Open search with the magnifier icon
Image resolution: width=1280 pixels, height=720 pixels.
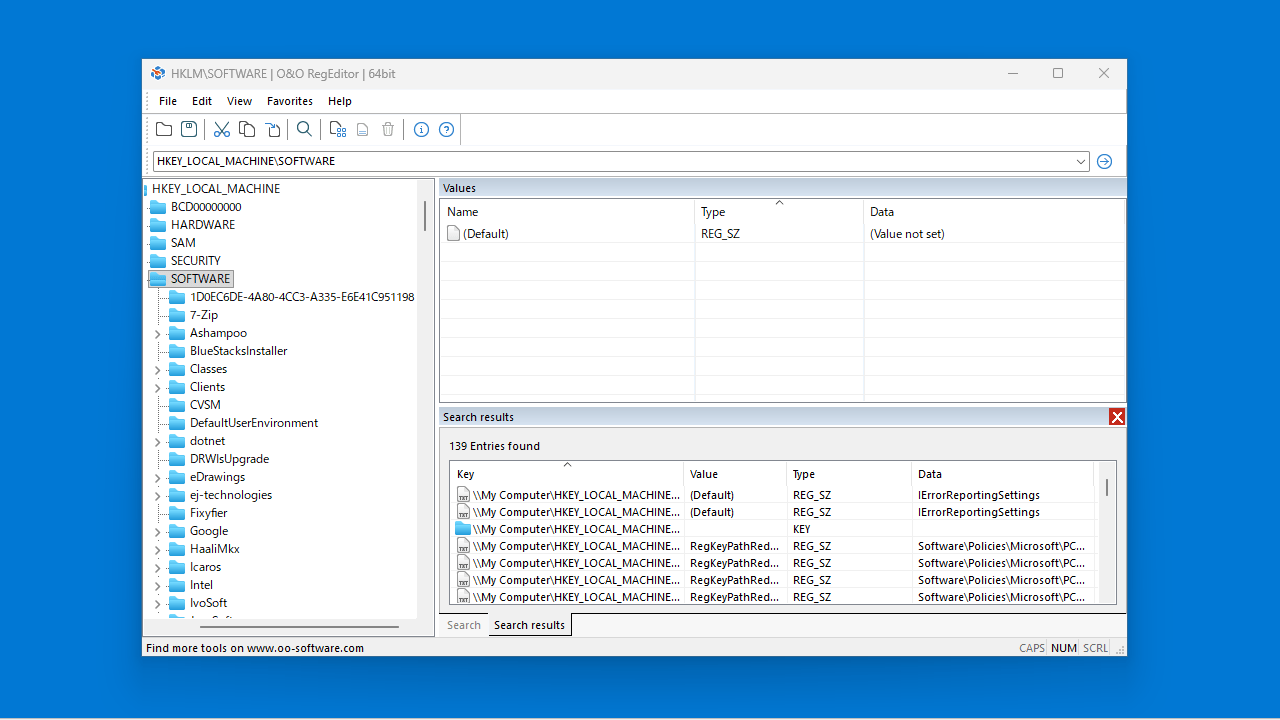click(305, 129)
